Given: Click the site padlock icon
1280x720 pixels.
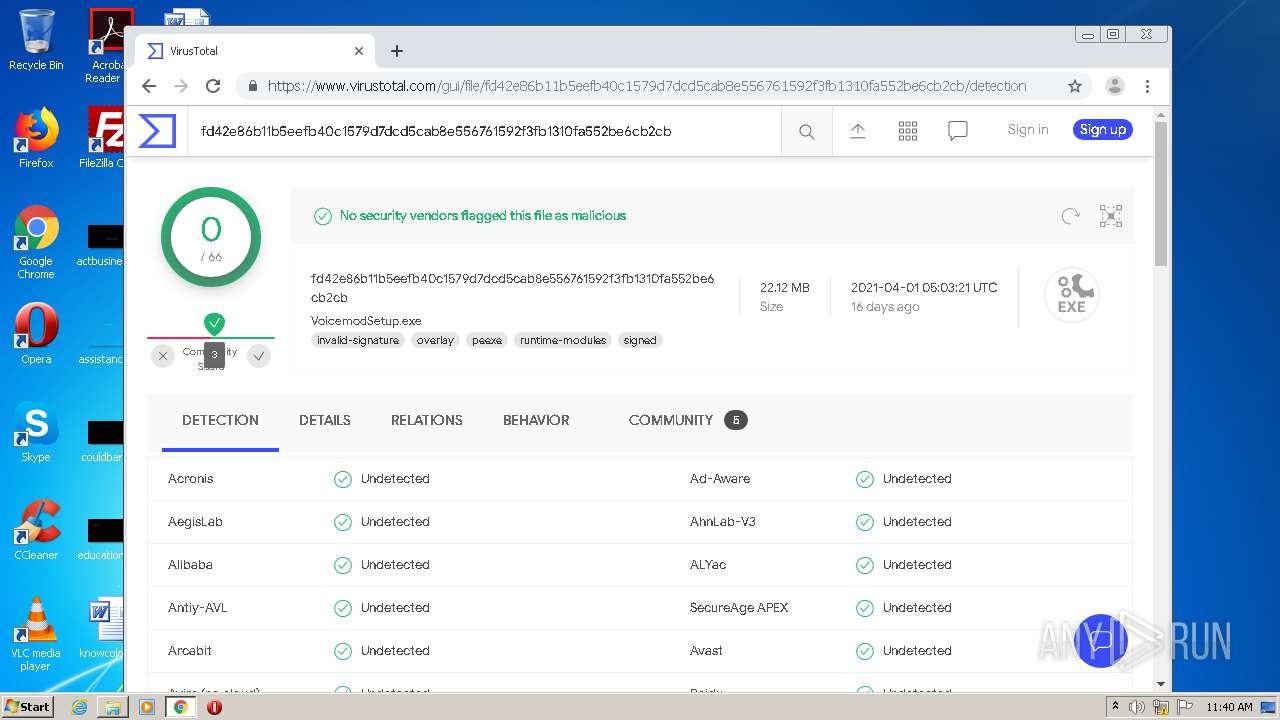Looking at the screenshot, I should [253, 86].
